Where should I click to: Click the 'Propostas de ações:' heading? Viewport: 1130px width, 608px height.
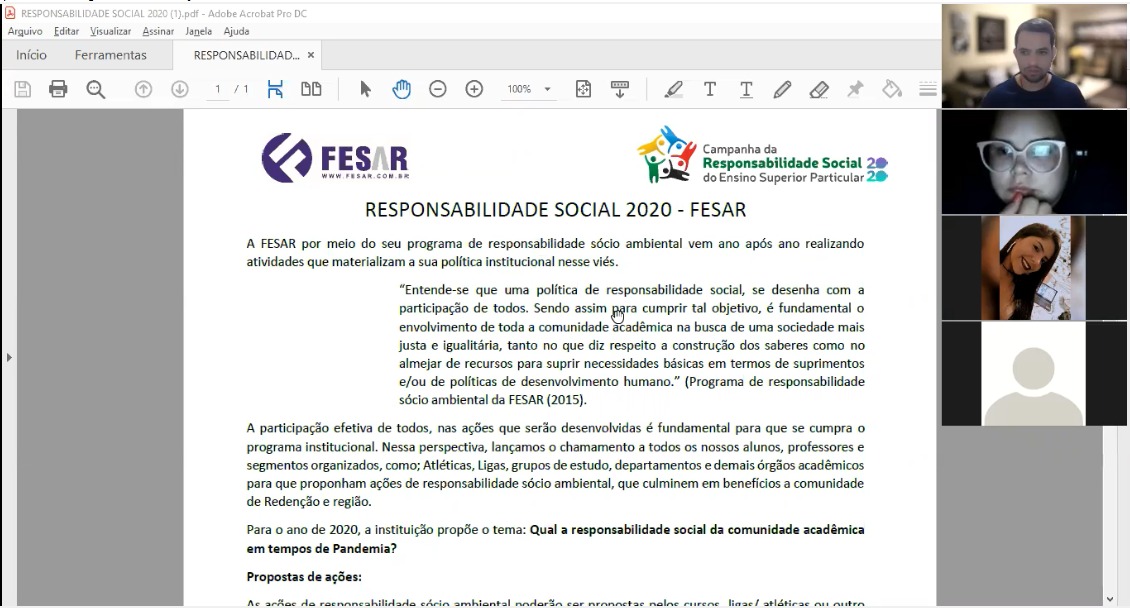tap(304, 577)
